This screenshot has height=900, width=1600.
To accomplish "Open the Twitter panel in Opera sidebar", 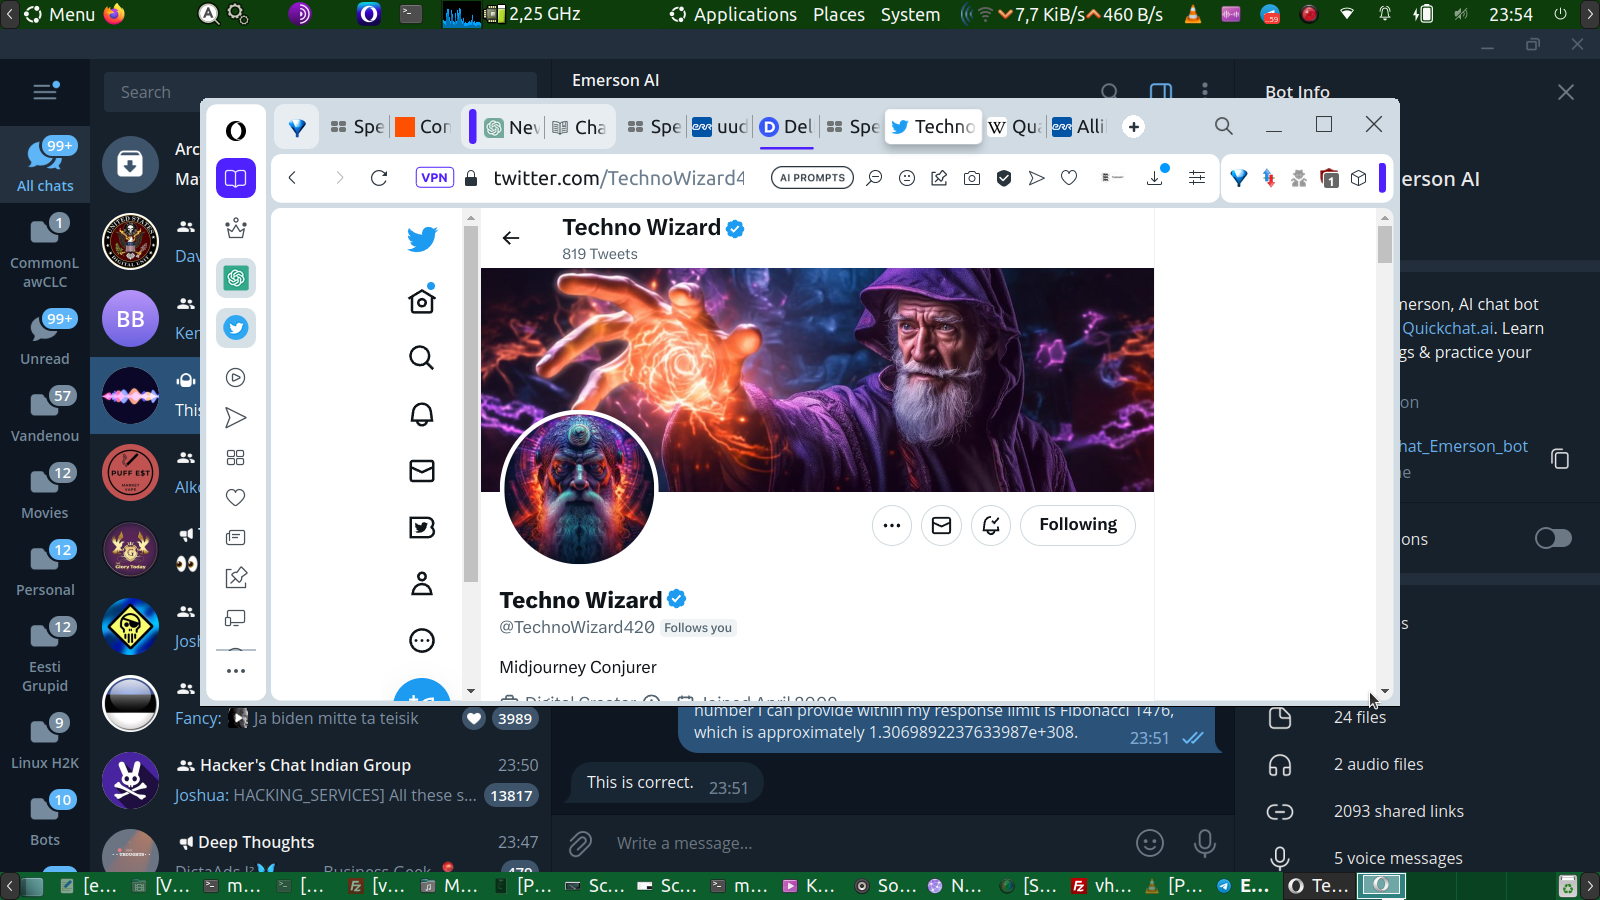I will pyautogui.click(x=236, y=328).
